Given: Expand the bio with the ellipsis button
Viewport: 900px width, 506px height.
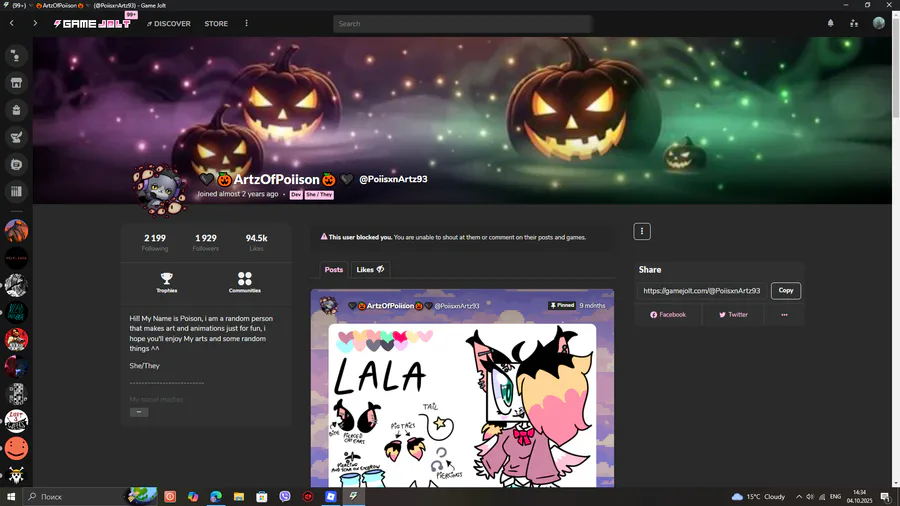Looking at the screenshot, I should coord(139,412).
